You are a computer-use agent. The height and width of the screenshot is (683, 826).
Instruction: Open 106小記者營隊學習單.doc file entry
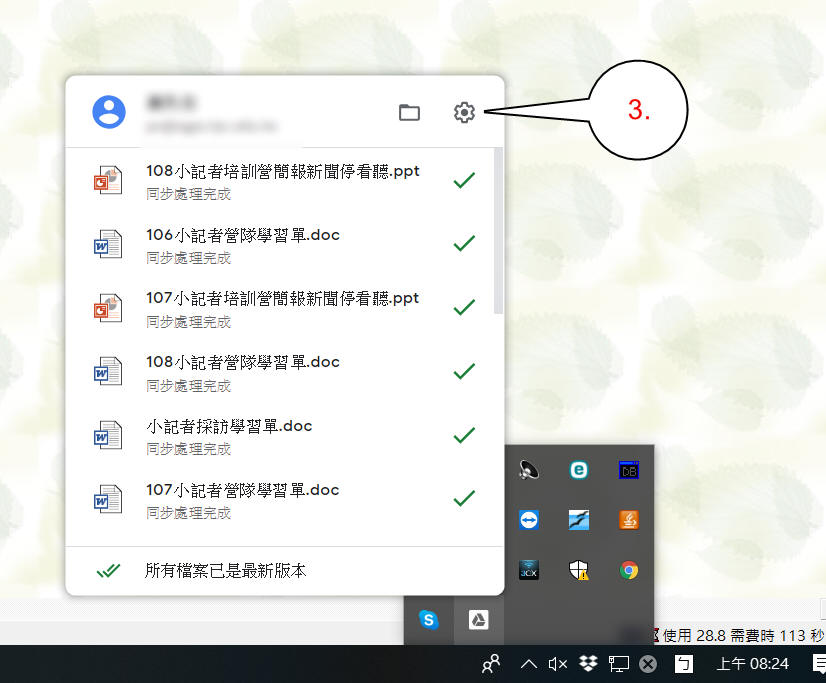[280, 244]
